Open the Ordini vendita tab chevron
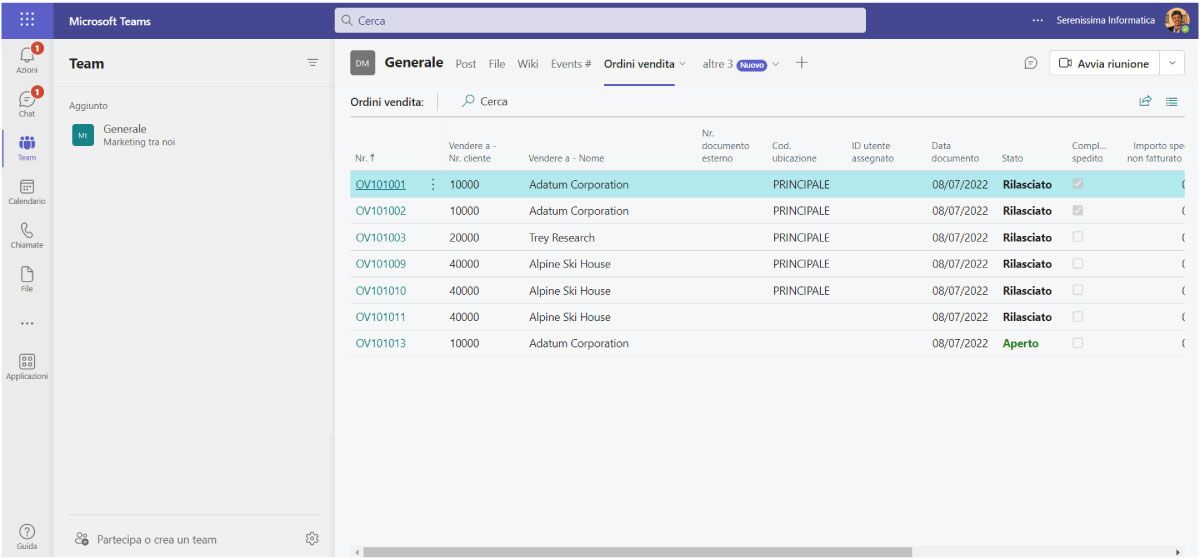Screen dimensions: 1200x560 tap(683, 64)
